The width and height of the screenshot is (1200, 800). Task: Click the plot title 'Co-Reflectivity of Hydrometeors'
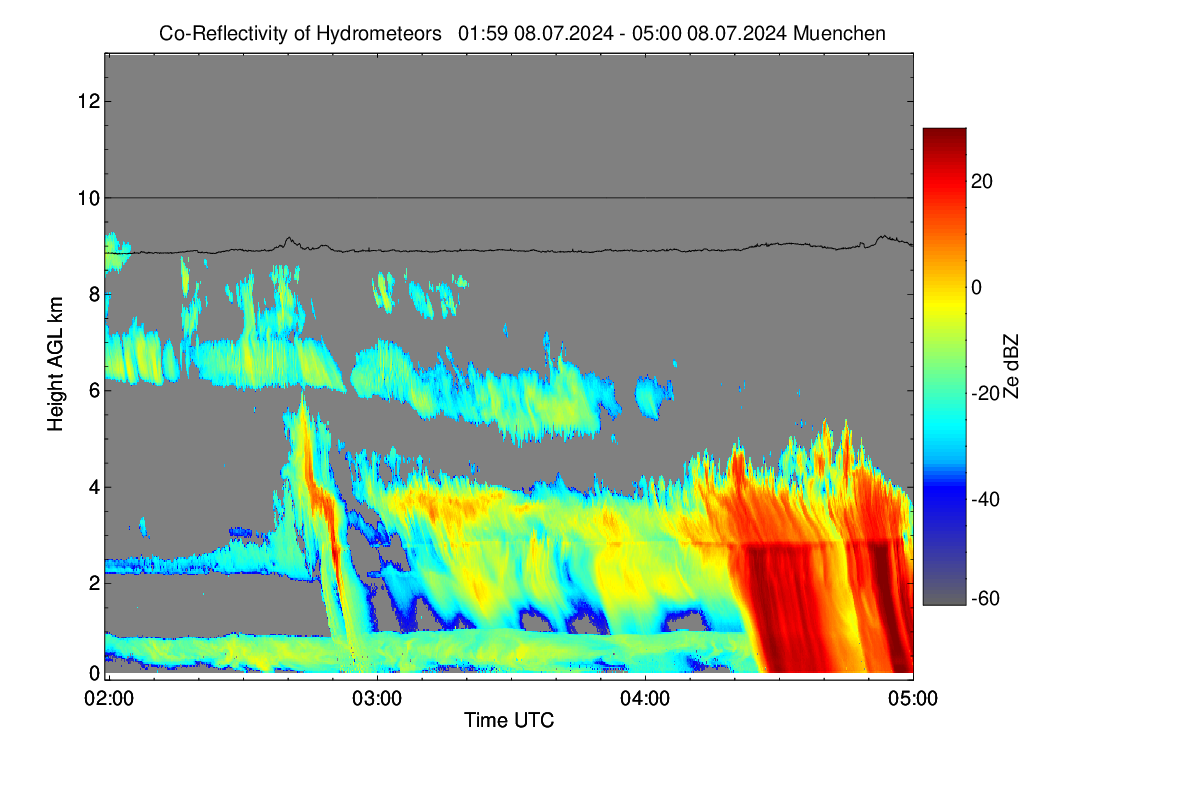tap(301, 33)
